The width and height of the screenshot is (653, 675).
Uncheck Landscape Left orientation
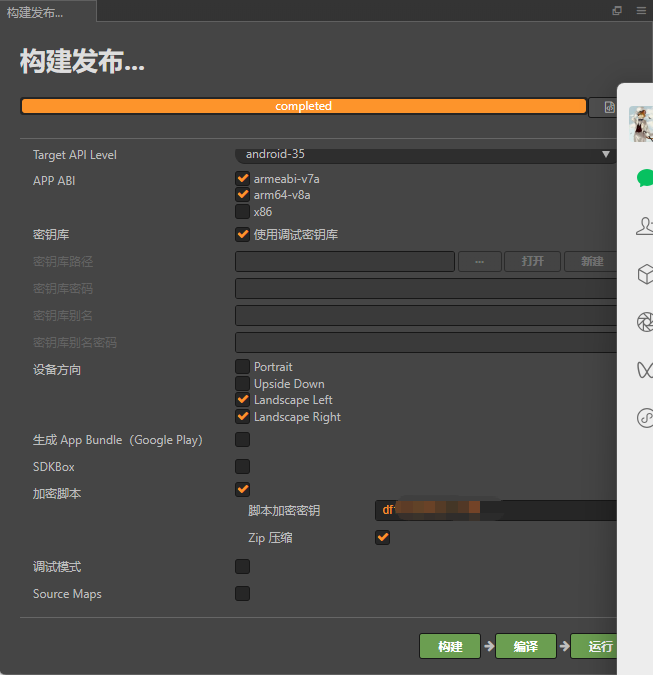point(242,399)
